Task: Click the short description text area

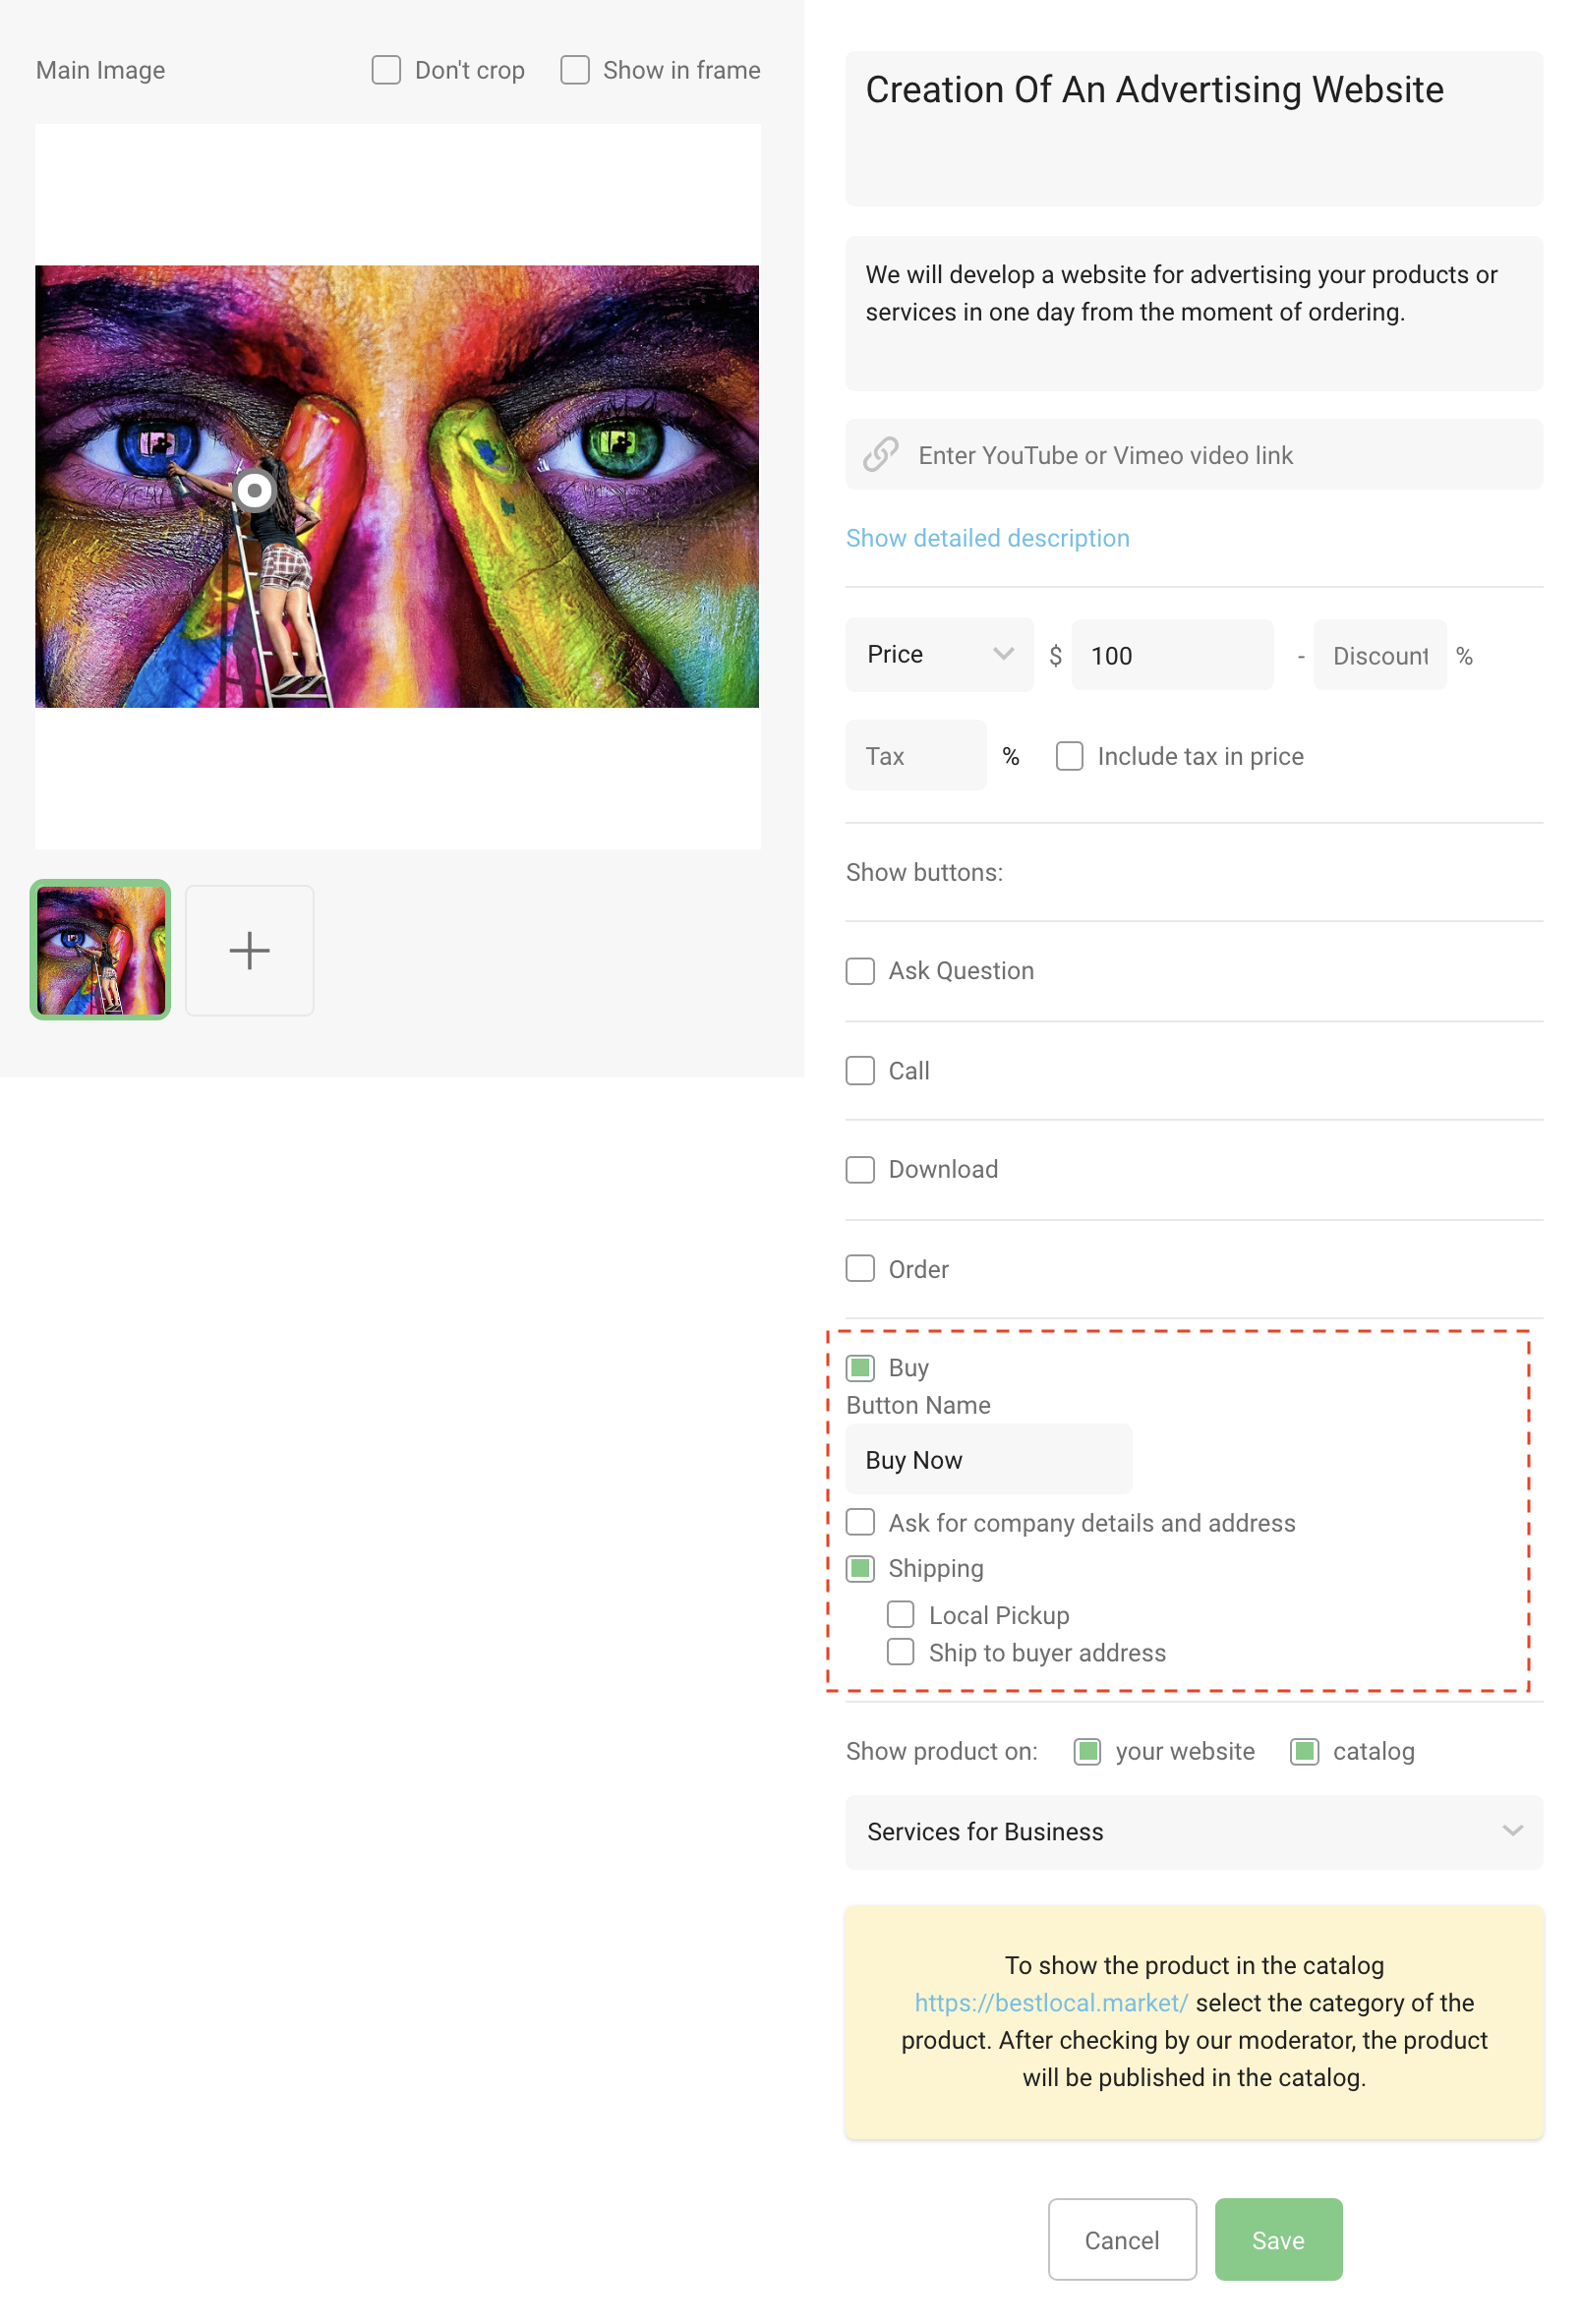Action: click(x=1194, y=313)
